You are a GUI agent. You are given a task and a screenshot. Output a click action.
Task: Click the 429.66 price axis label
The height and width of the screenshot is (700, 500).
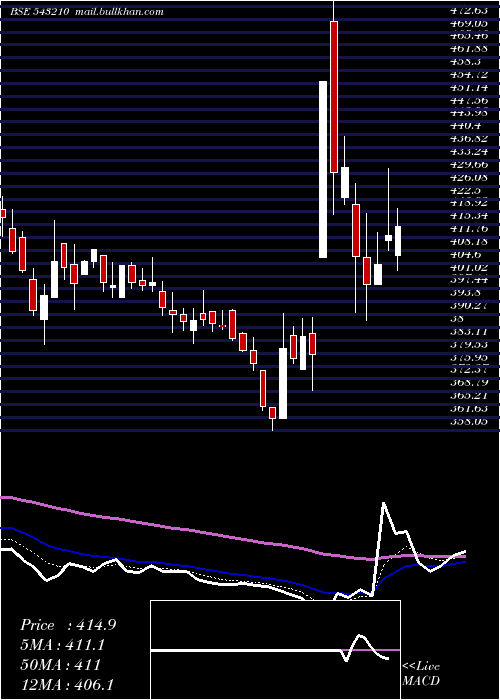[x=468, y=165]
